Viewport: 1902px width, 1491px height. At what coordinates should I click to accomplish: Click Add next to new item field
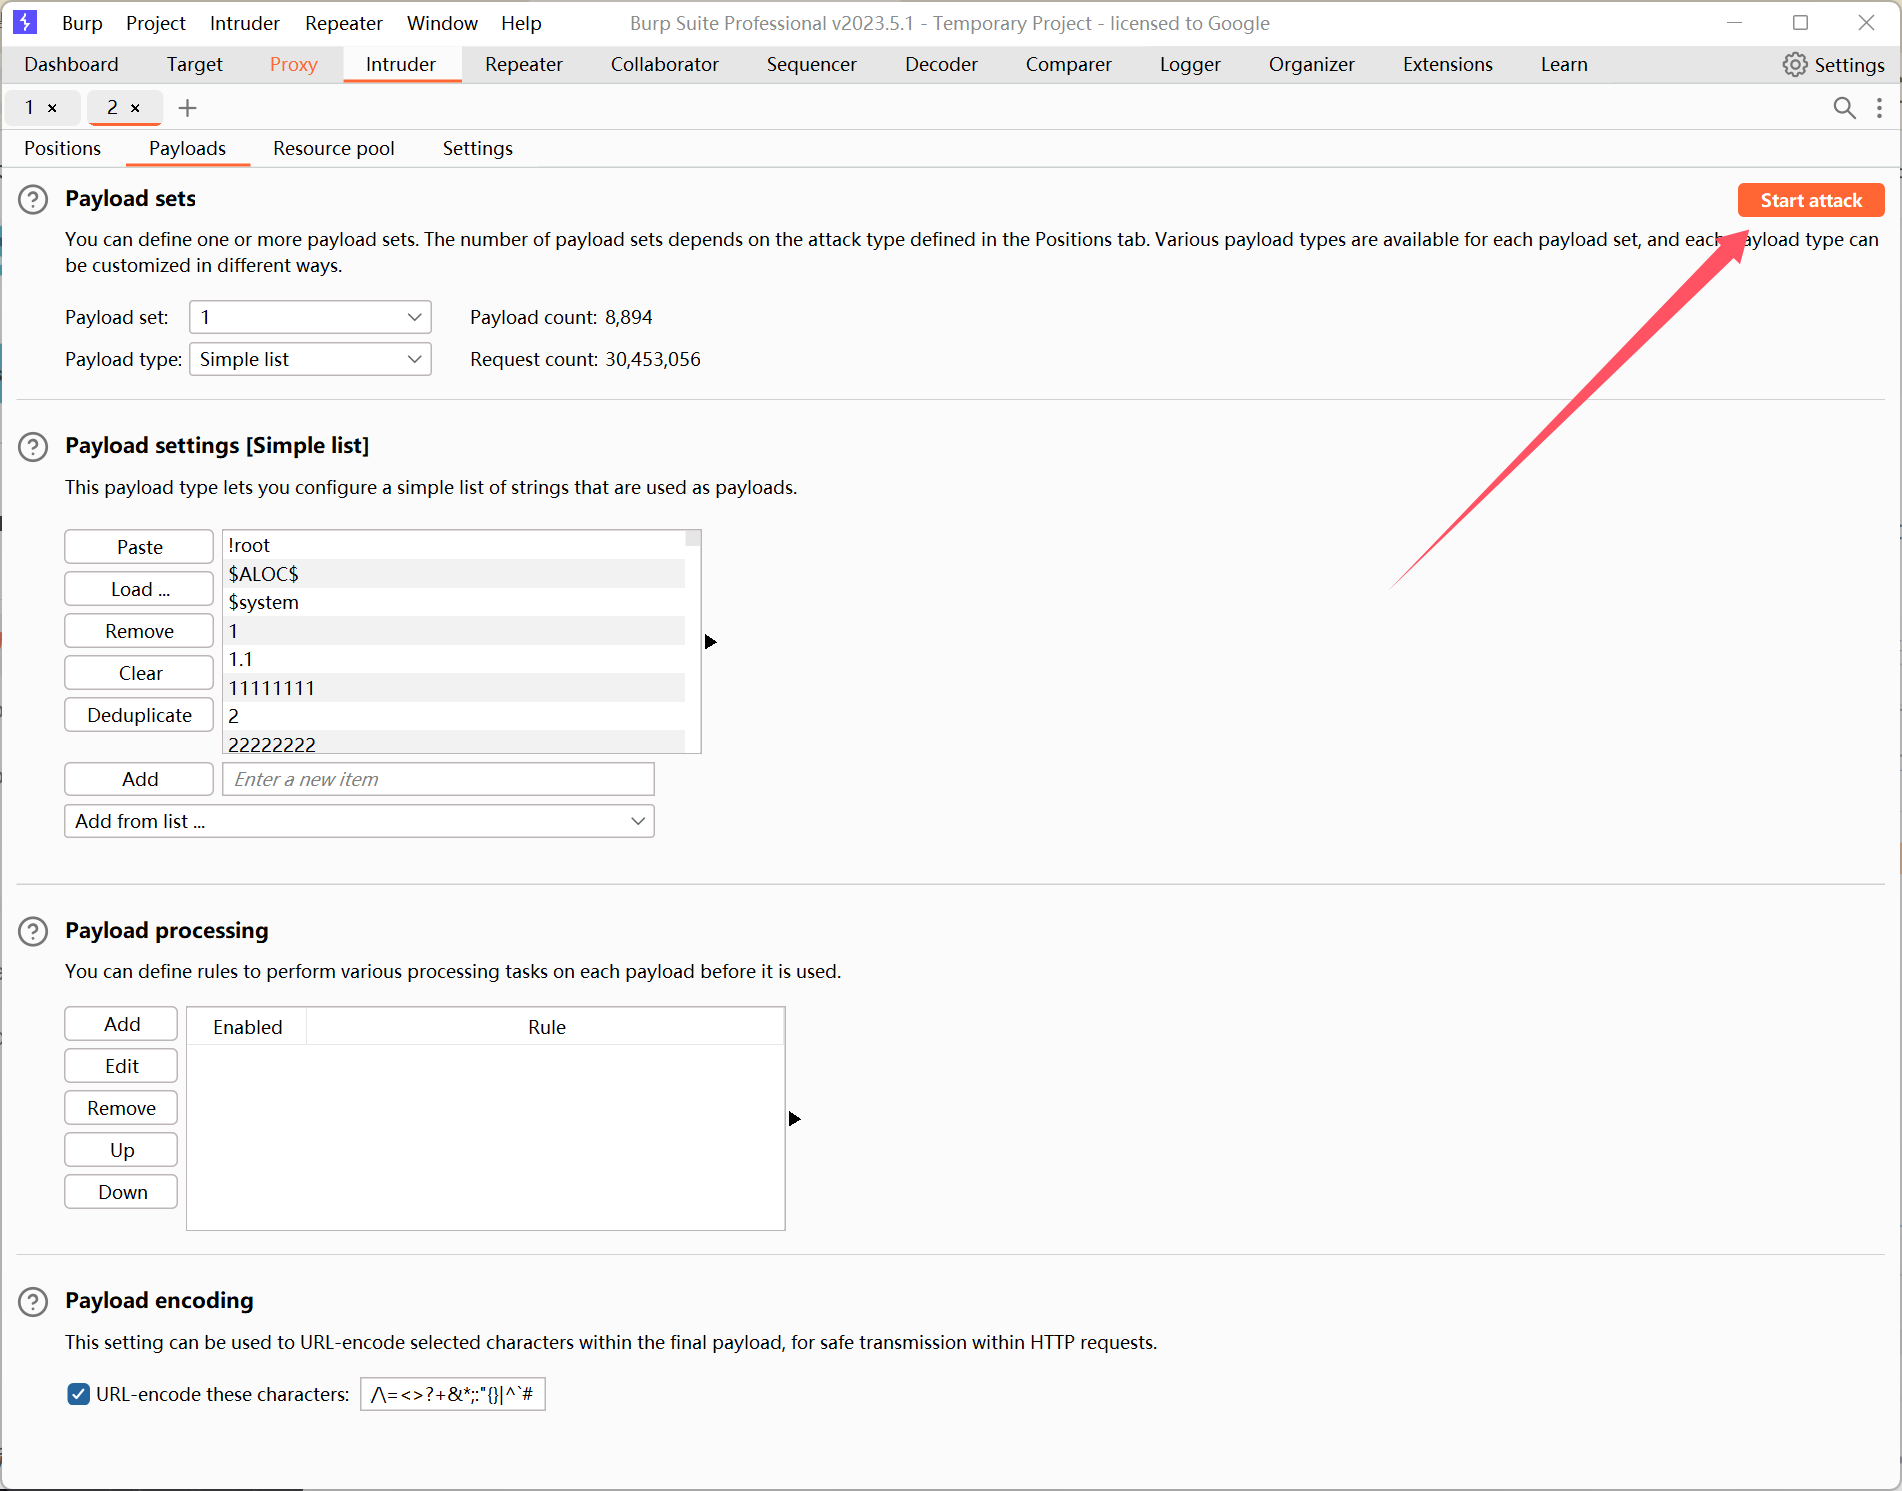click(139, 779)
